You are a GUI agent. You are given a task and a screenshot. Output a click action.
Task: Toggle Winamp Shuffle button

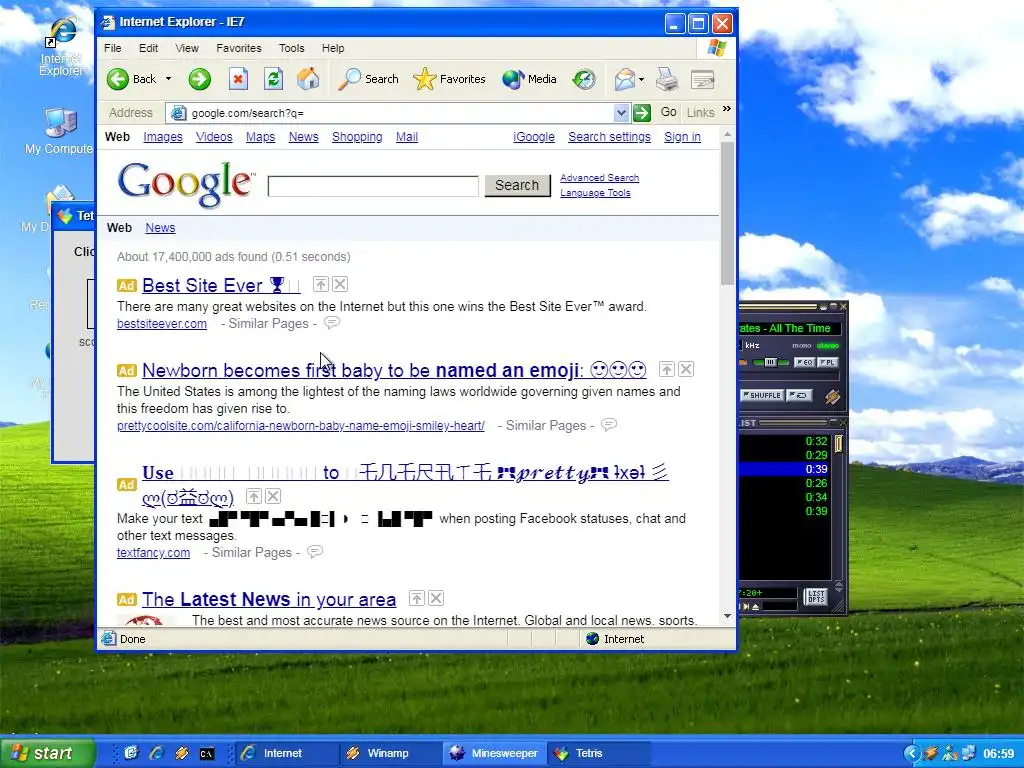coord(761,395)
